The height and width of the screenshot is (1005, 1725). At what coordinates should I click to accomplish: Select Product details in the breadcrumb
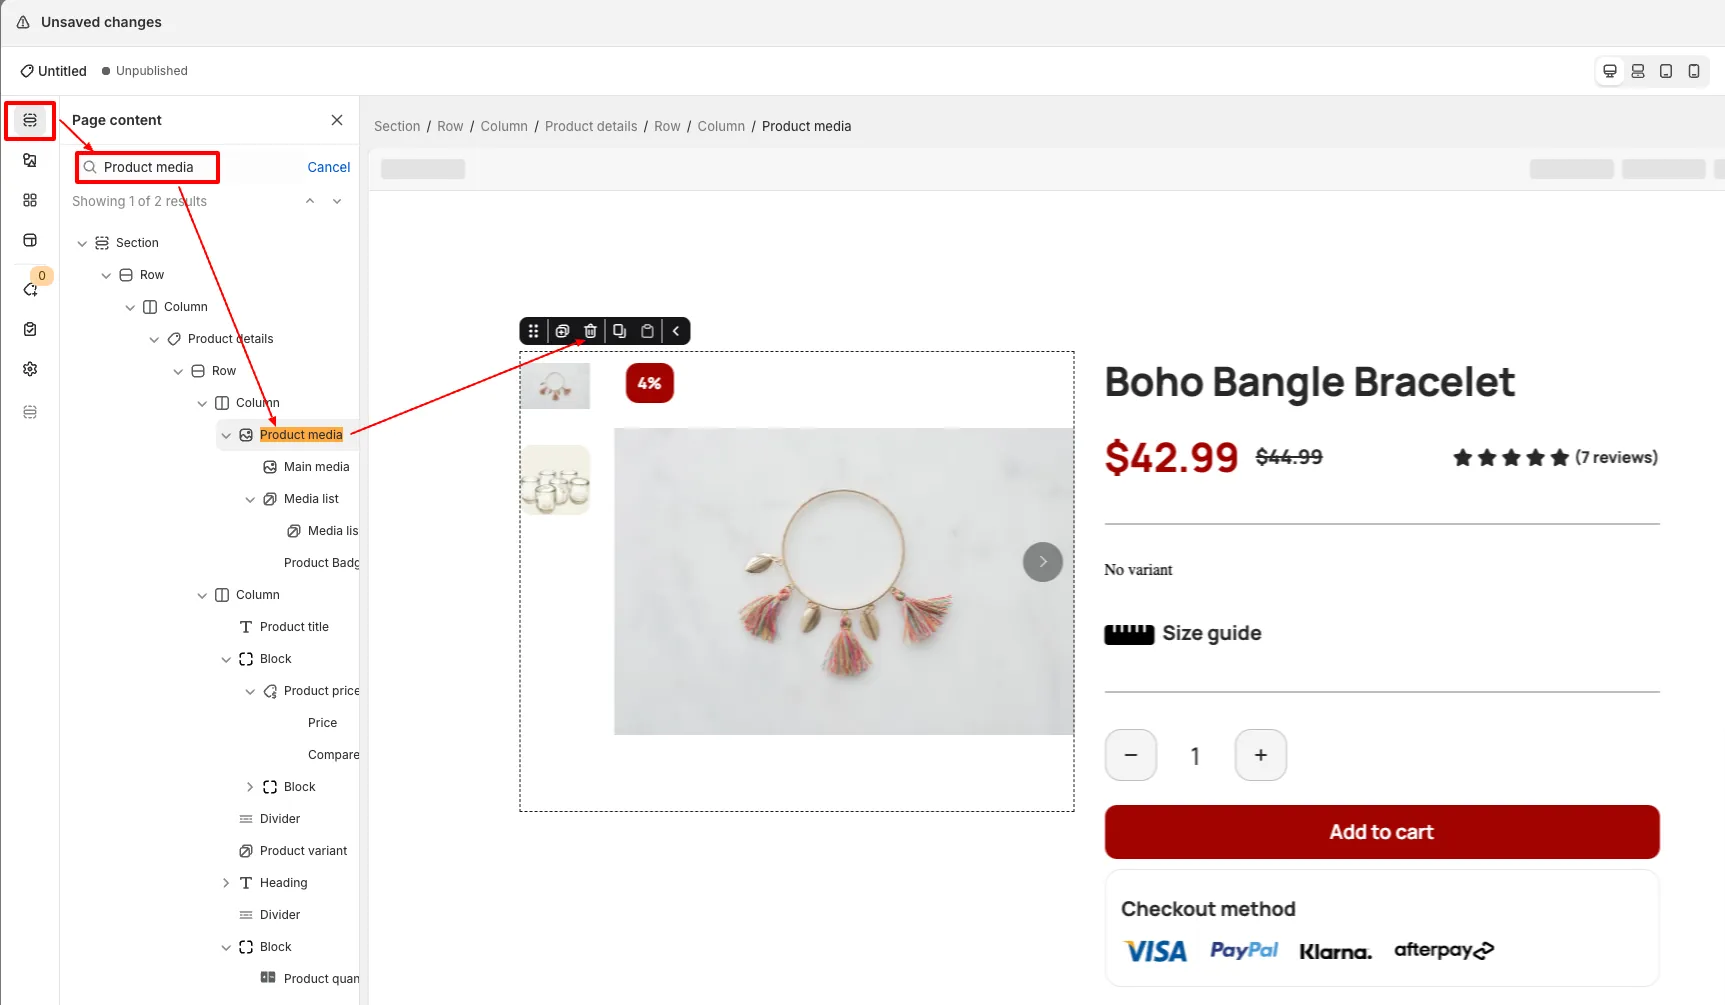click(x=590, y=126)
